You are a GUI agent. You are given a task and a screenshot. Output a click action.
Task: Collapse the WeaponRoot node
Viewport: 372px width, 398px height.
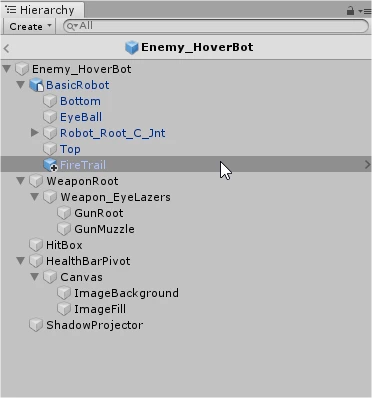point(21,181)
